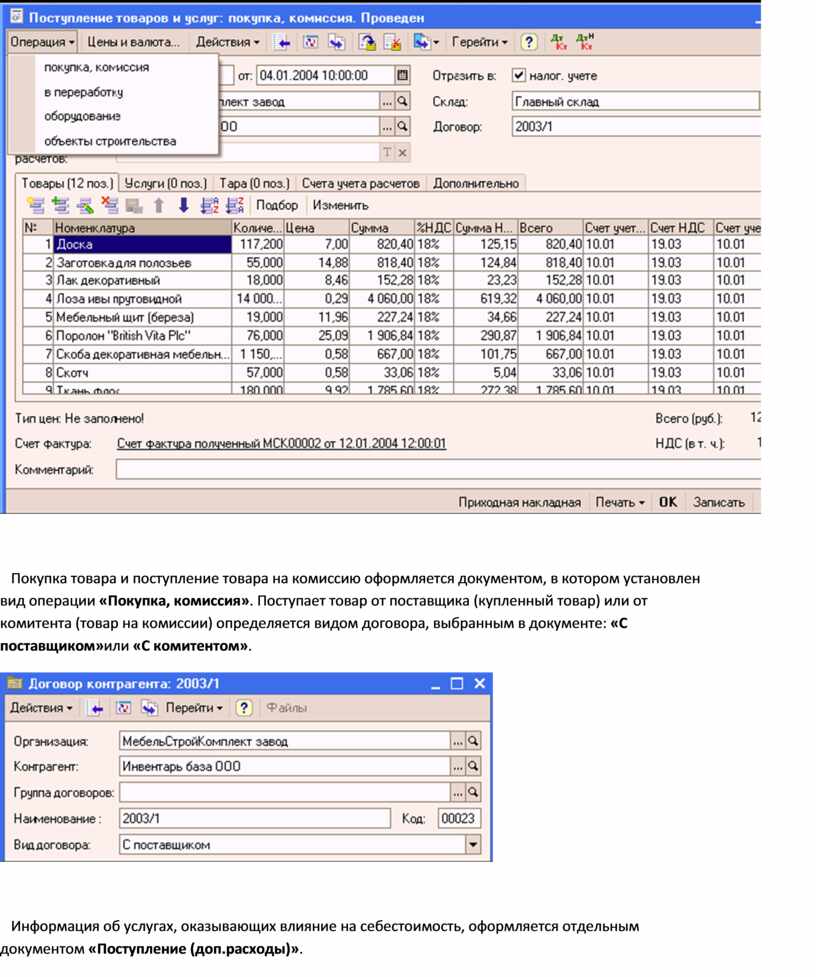
Task: Select the 'Лак декоративный' table cell
Action: coord(142,280)
